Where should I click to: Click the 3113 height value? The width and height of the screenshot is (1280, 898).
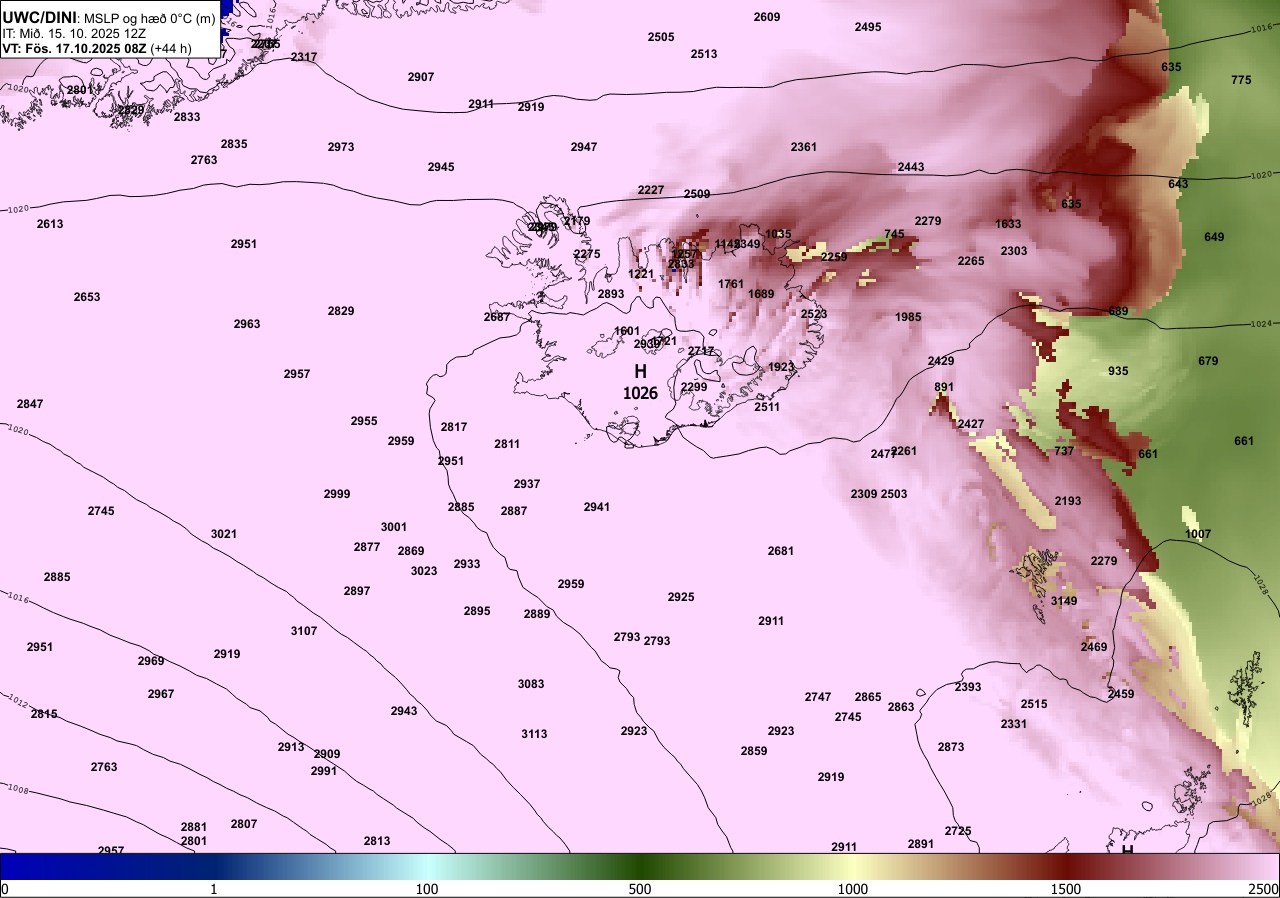[x=534, y=734]
